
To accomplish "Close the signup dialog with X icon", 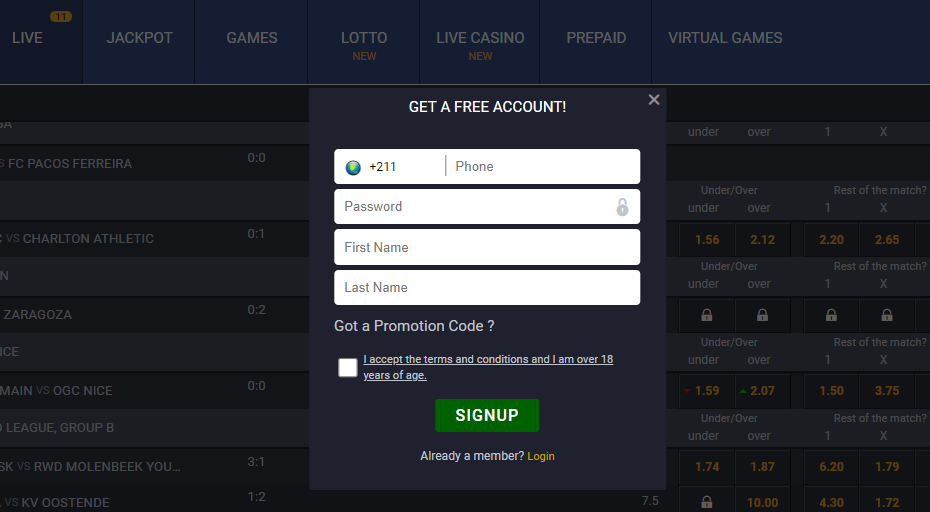I will coord(654,100).
